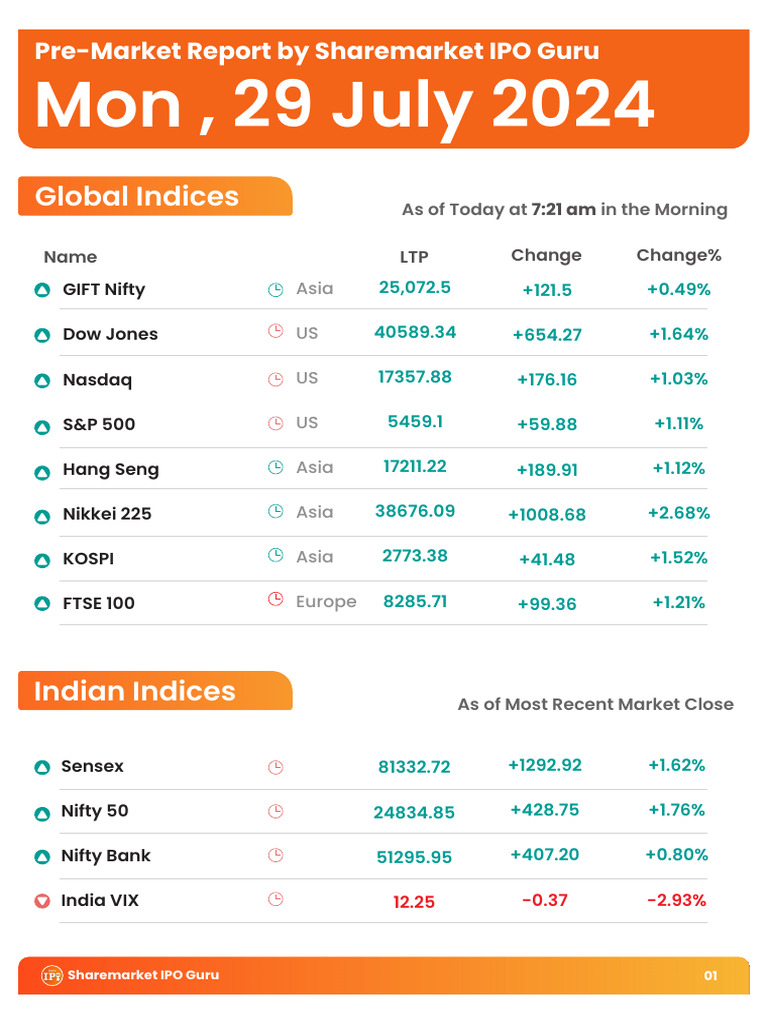Screen dimensions: 768x1024
Task: Click the Sharemarket IPO Guru footer text
Action: tap(143, 975)
